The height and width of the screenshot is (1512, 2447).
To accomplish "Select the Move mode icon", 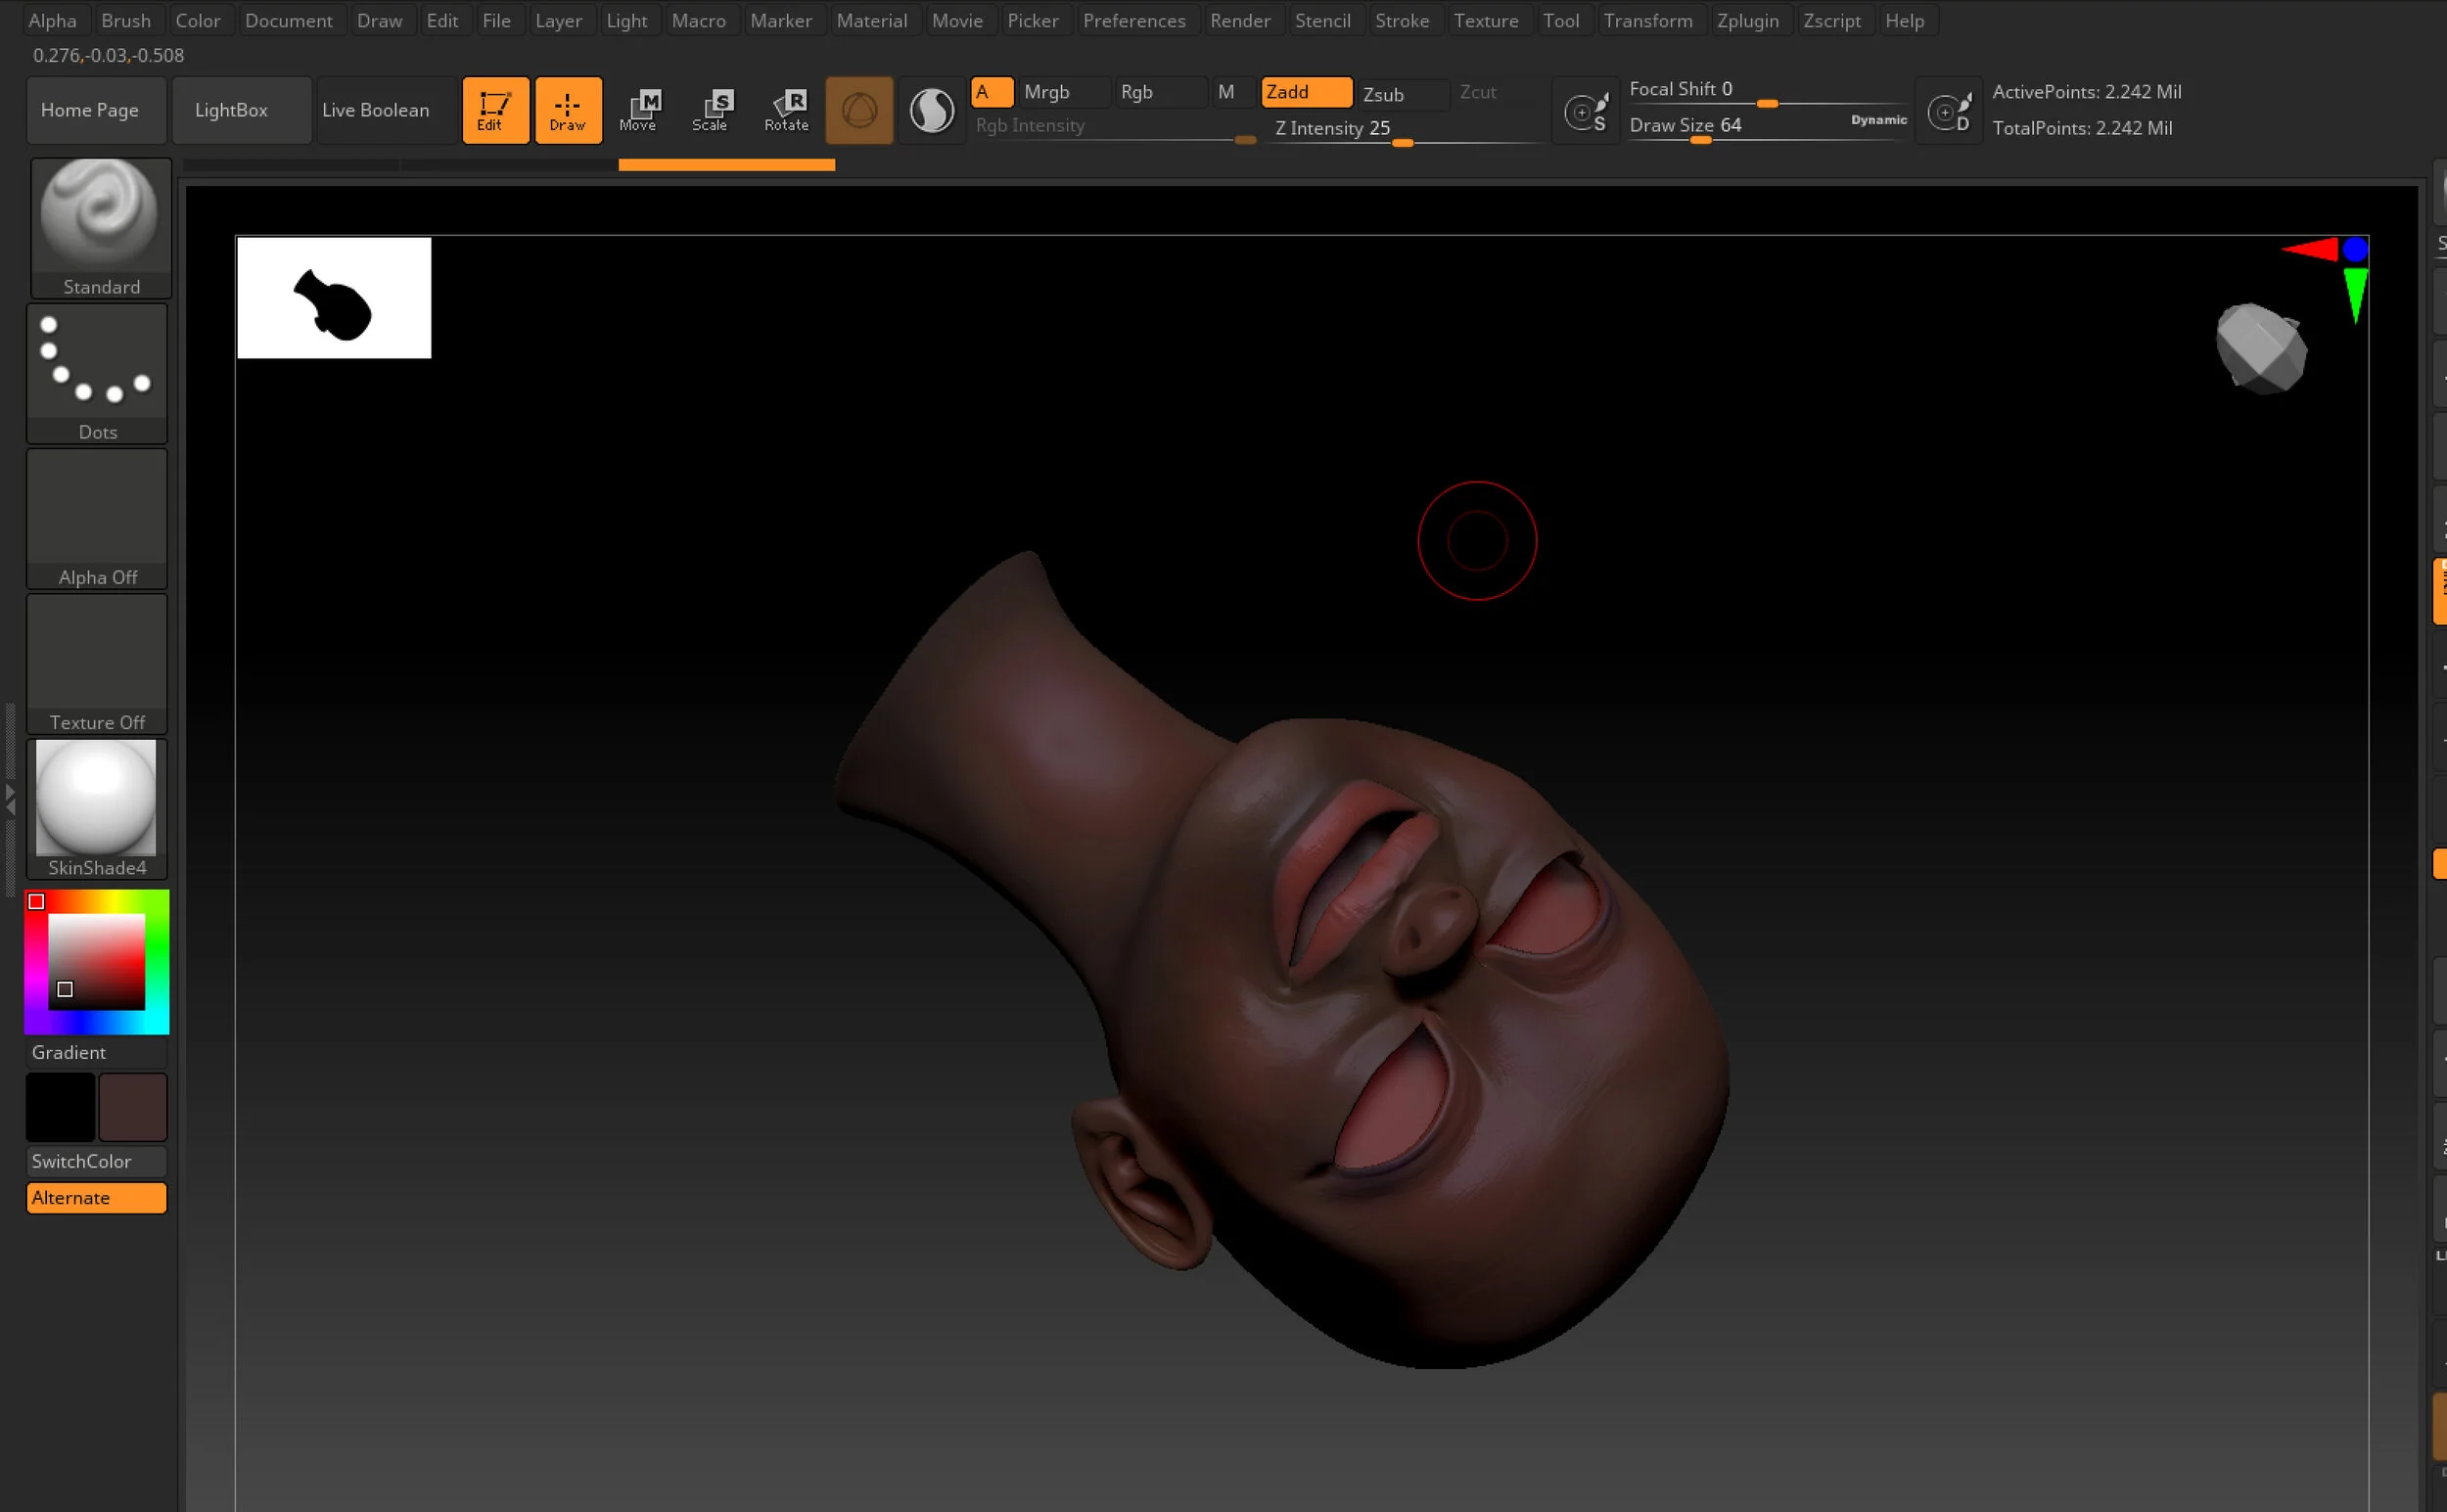I will (x=640, y=110).
